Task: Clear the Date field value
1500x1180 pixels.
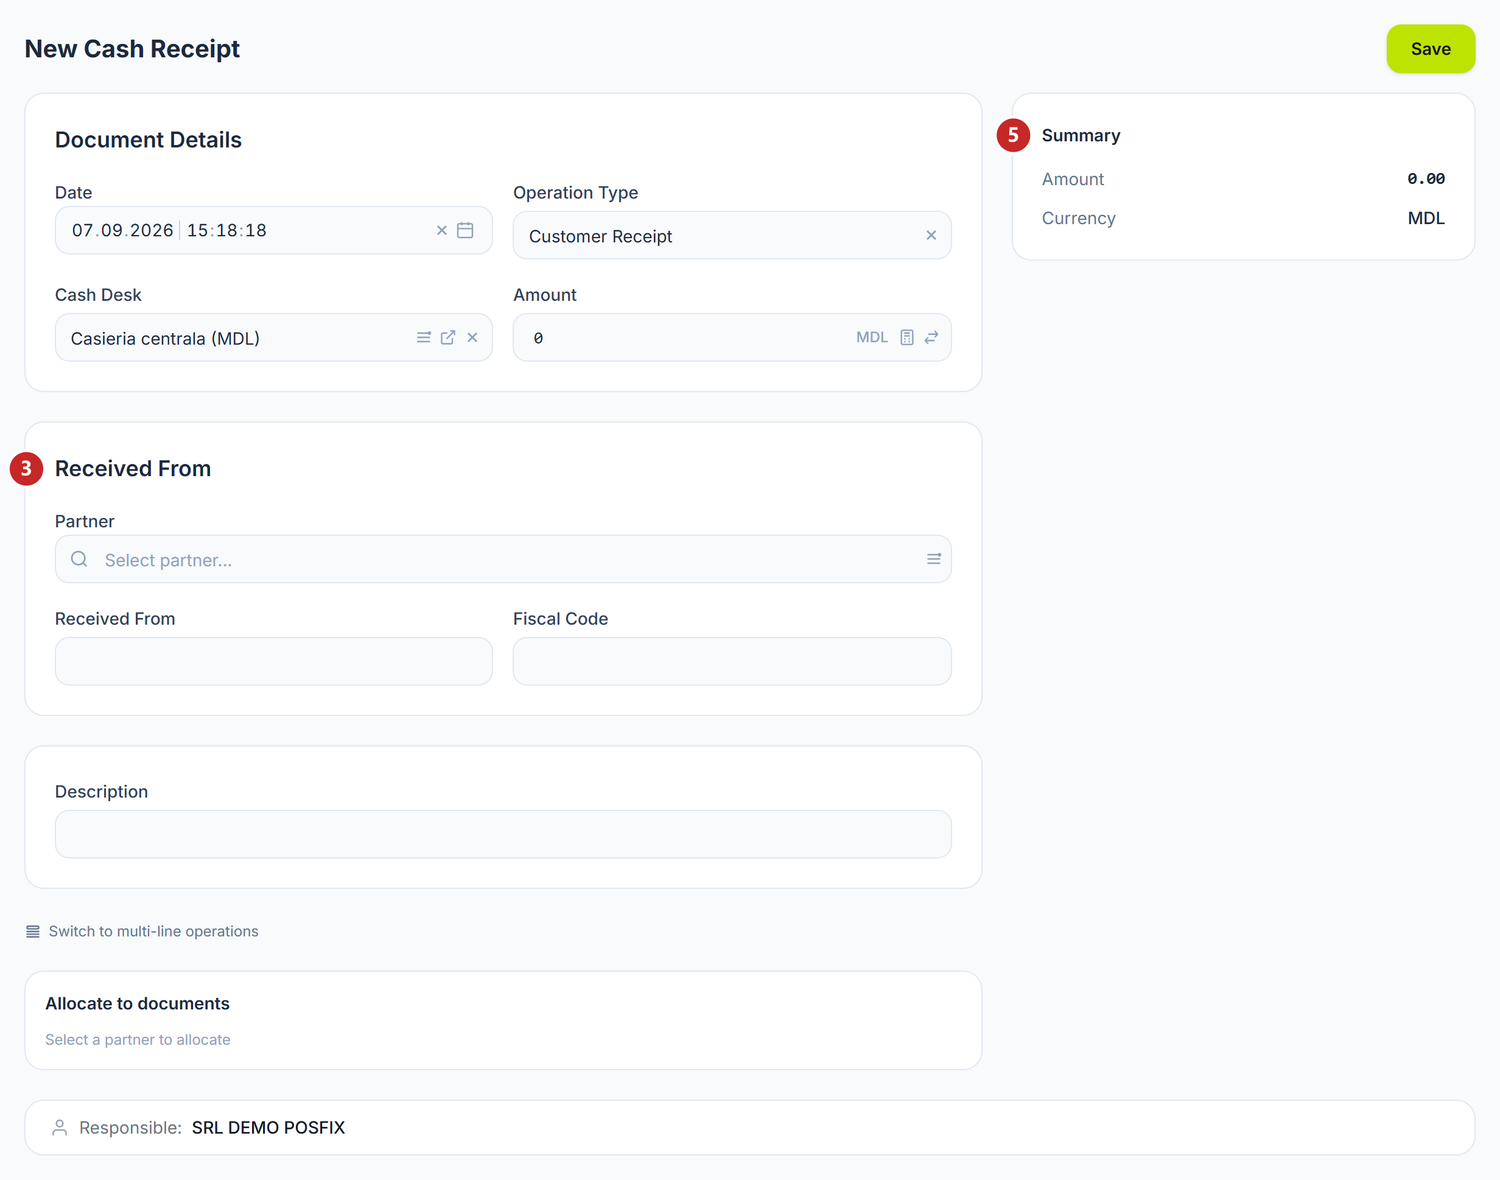Action: [441, 230]
